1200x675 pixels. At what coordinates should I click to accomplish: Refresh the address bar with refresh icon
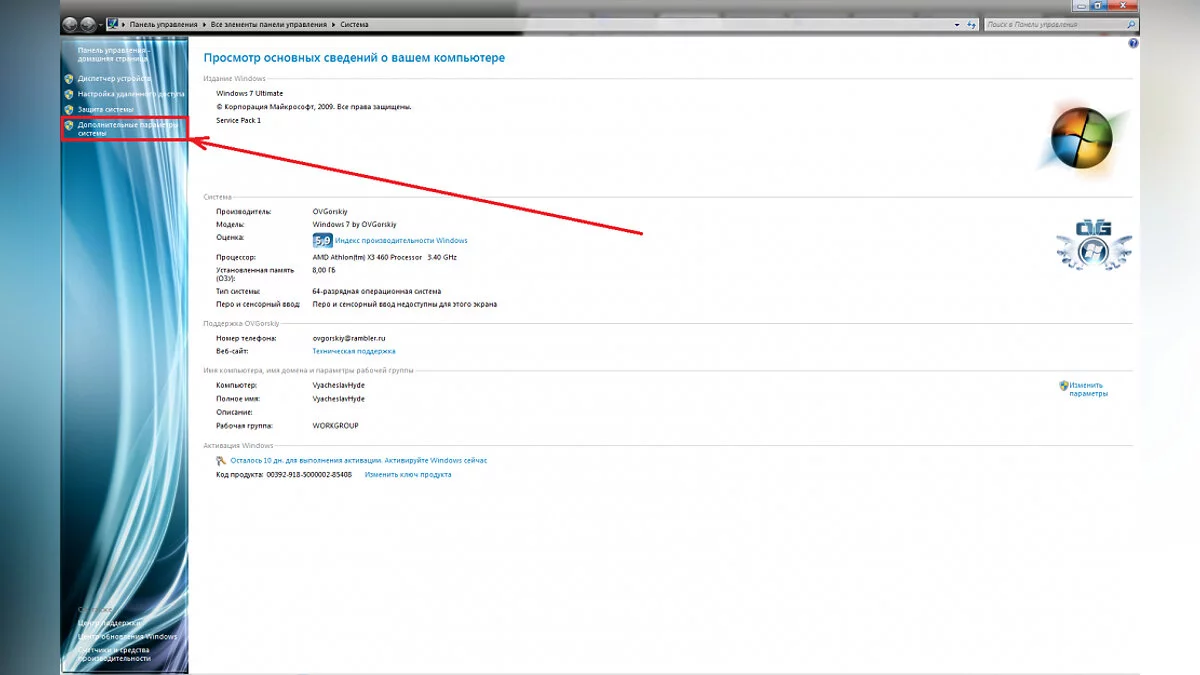(972, 24)
